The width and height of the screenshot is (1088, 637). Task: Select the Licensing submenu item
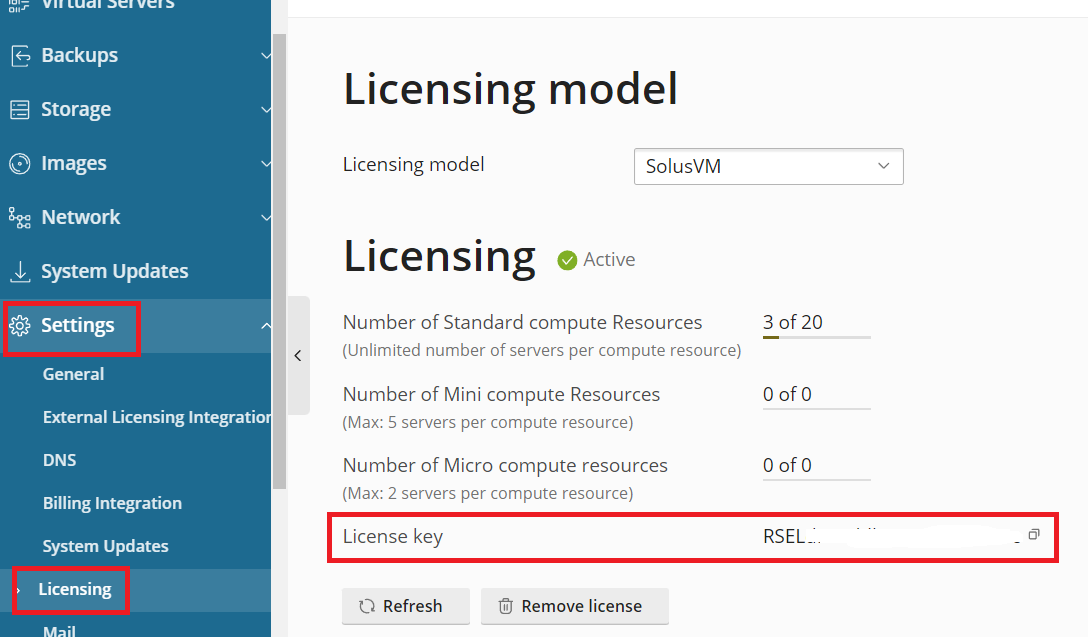(75, 589)
